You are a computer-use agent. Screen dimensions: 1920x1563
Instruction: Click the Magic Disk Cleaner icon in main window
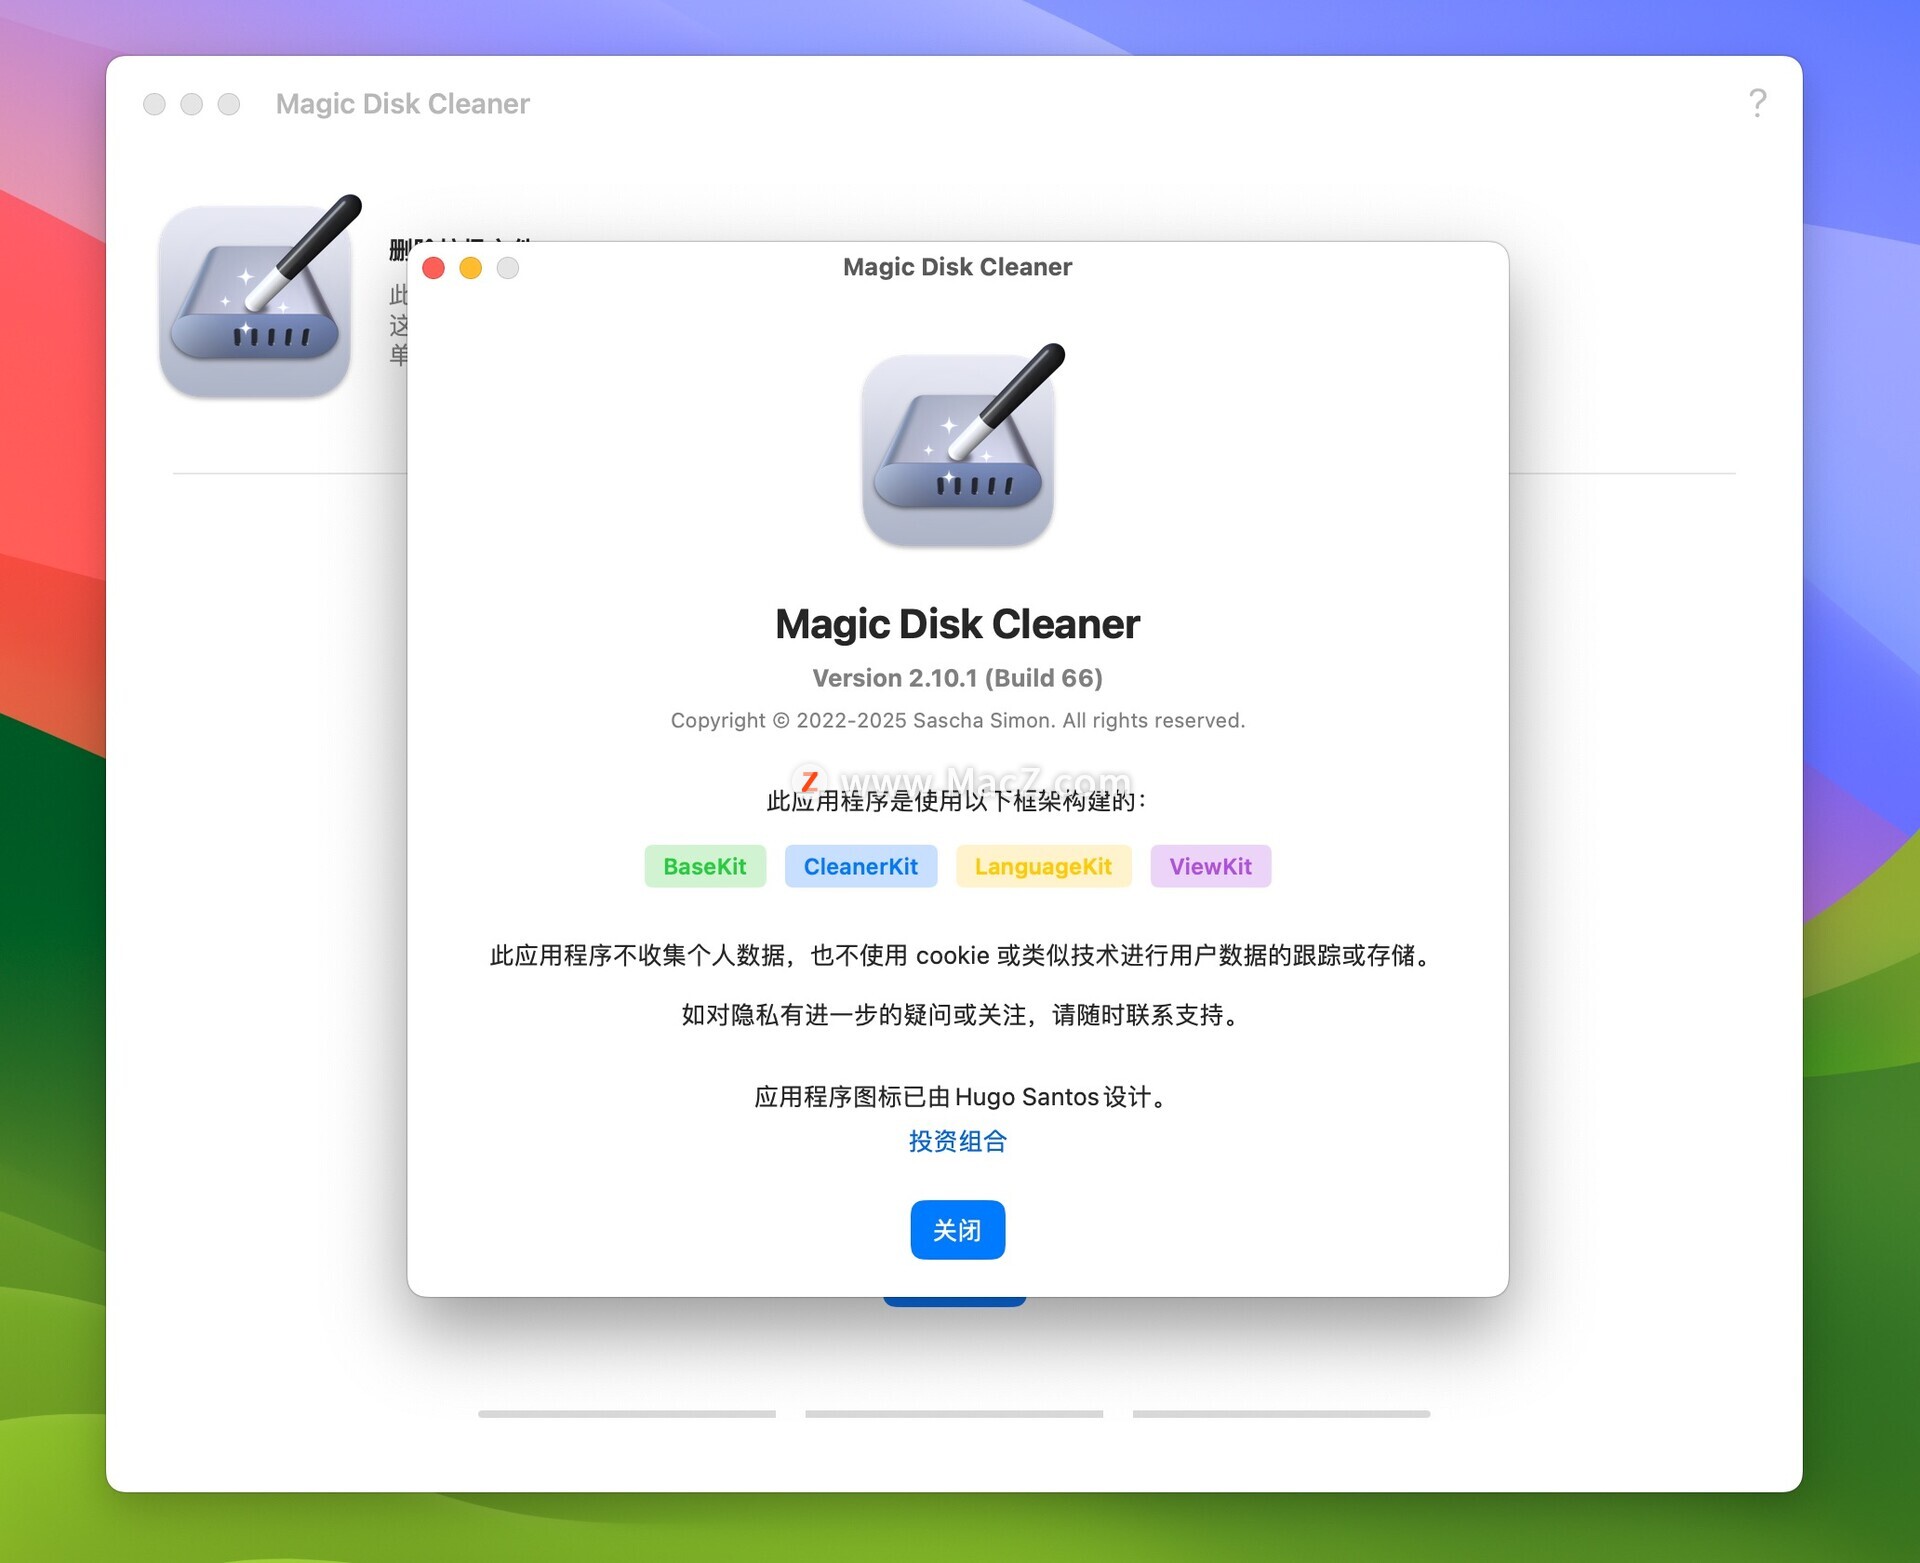pyautogui.click(x=260, y=298)
